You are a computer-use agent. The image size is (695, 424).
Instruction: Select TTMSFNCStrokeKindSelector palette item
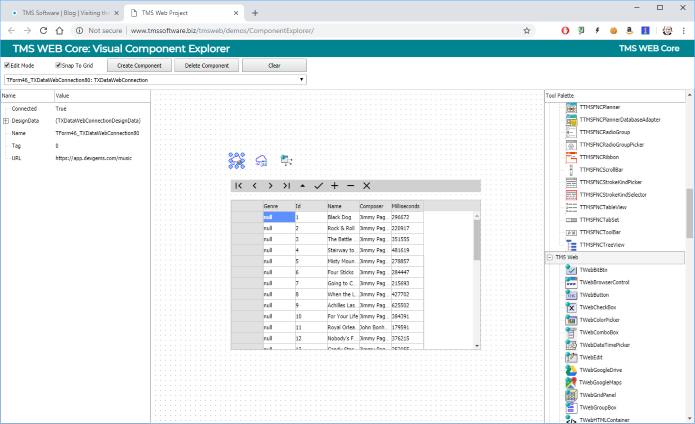click(x=613, y=194)
